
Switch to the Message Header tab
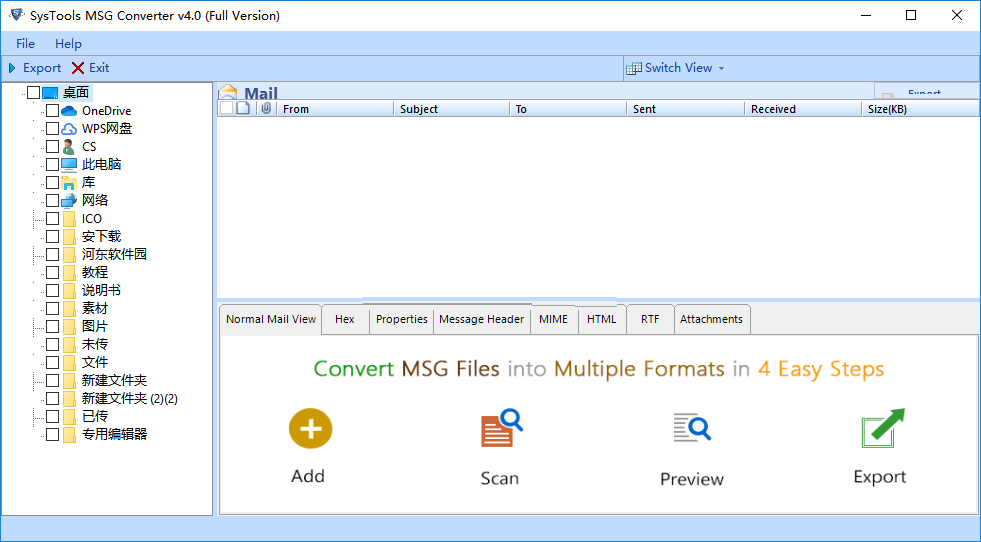[x=481, y=319]
